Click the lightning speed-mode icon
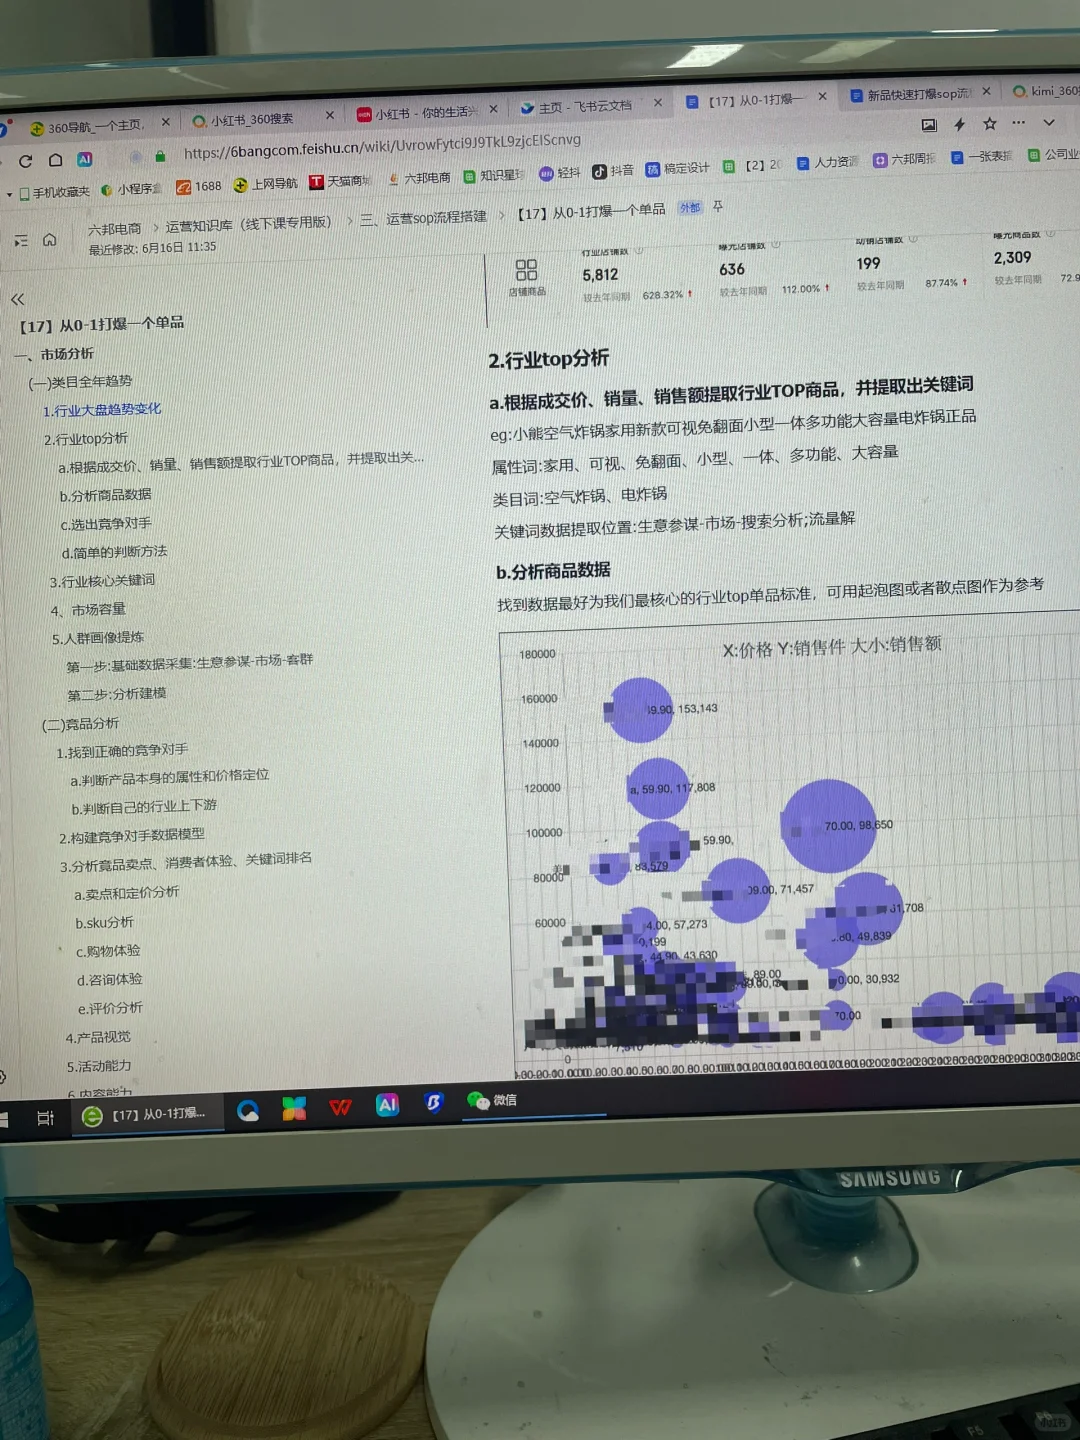This screenshot has width=1080, height=1440. pos(959,124)
